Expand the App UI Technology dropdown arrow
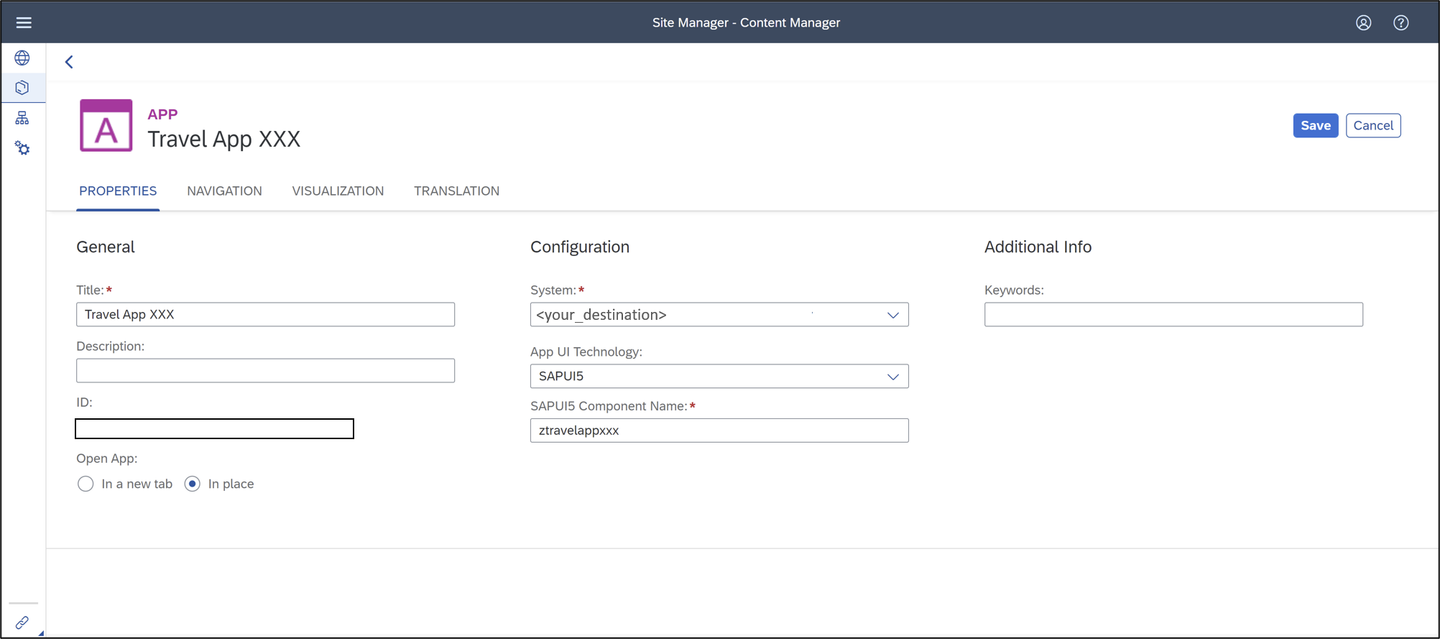 (x=893, y=377)
